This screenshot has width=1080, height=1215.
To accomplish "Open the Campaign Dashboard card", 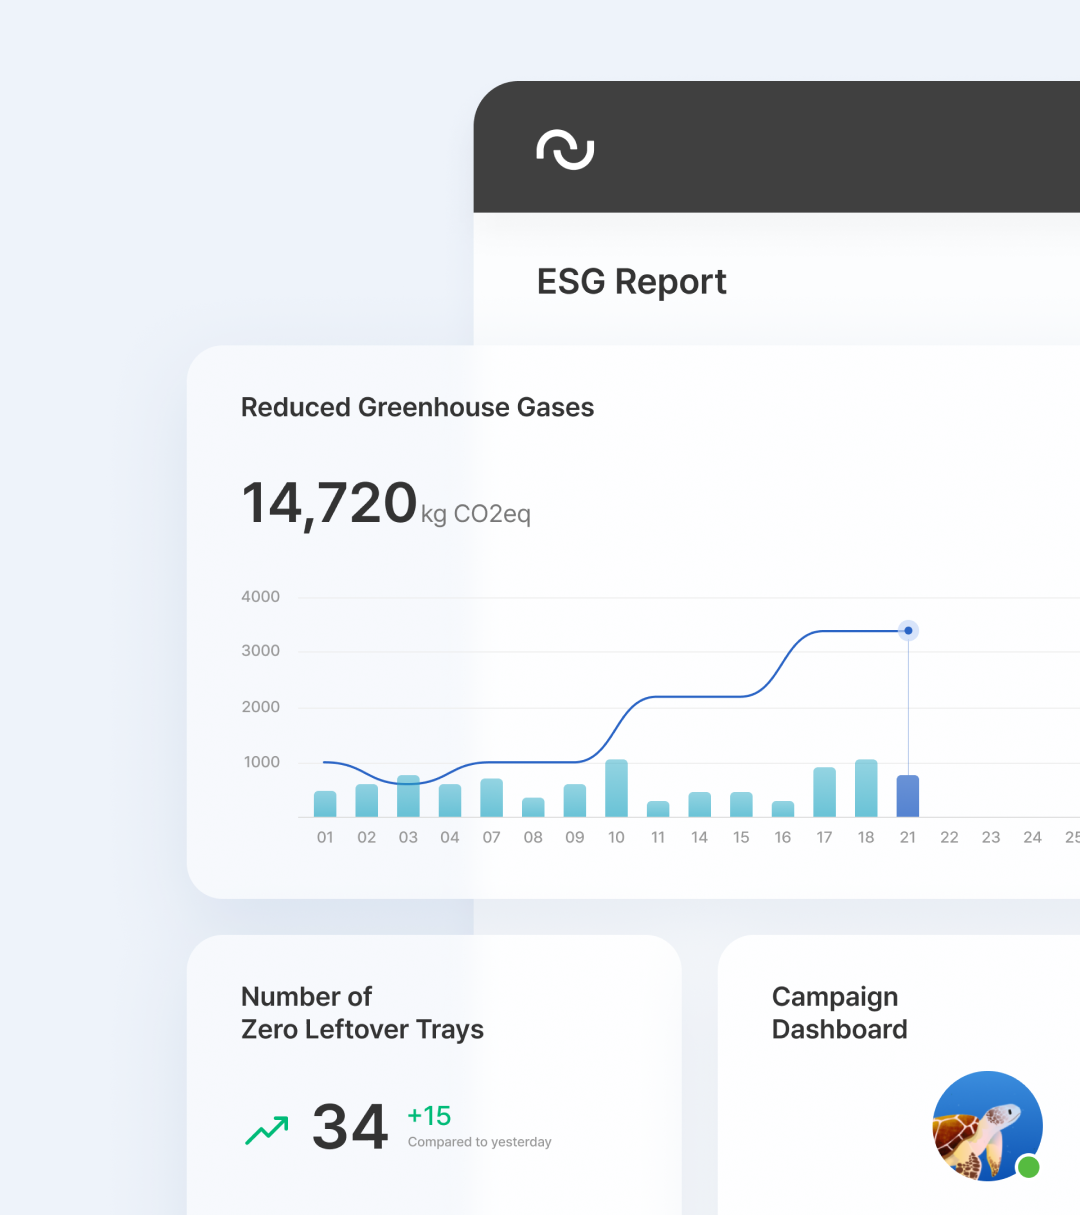I will pyautogui.click(x=840, y=1012).
